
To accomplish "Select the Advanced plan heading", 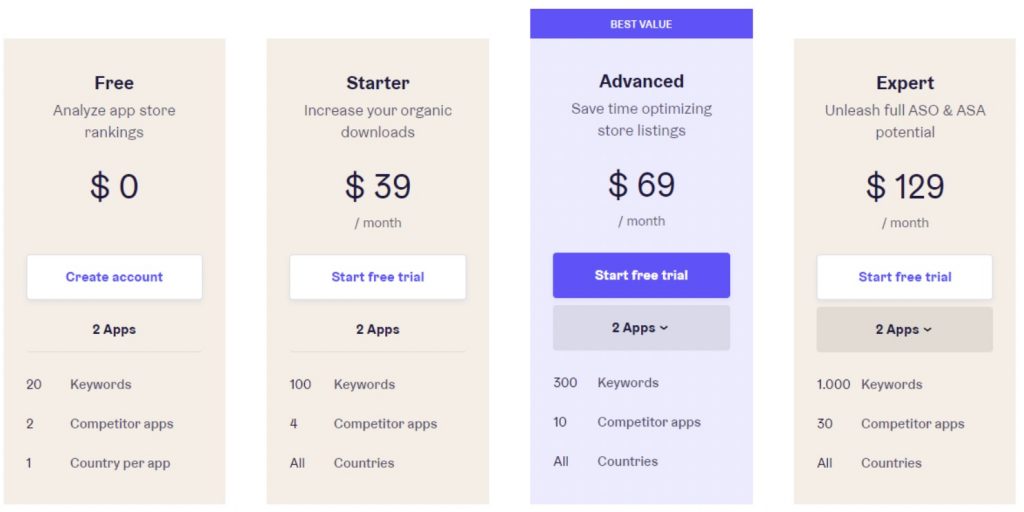I will coord(641,81).
